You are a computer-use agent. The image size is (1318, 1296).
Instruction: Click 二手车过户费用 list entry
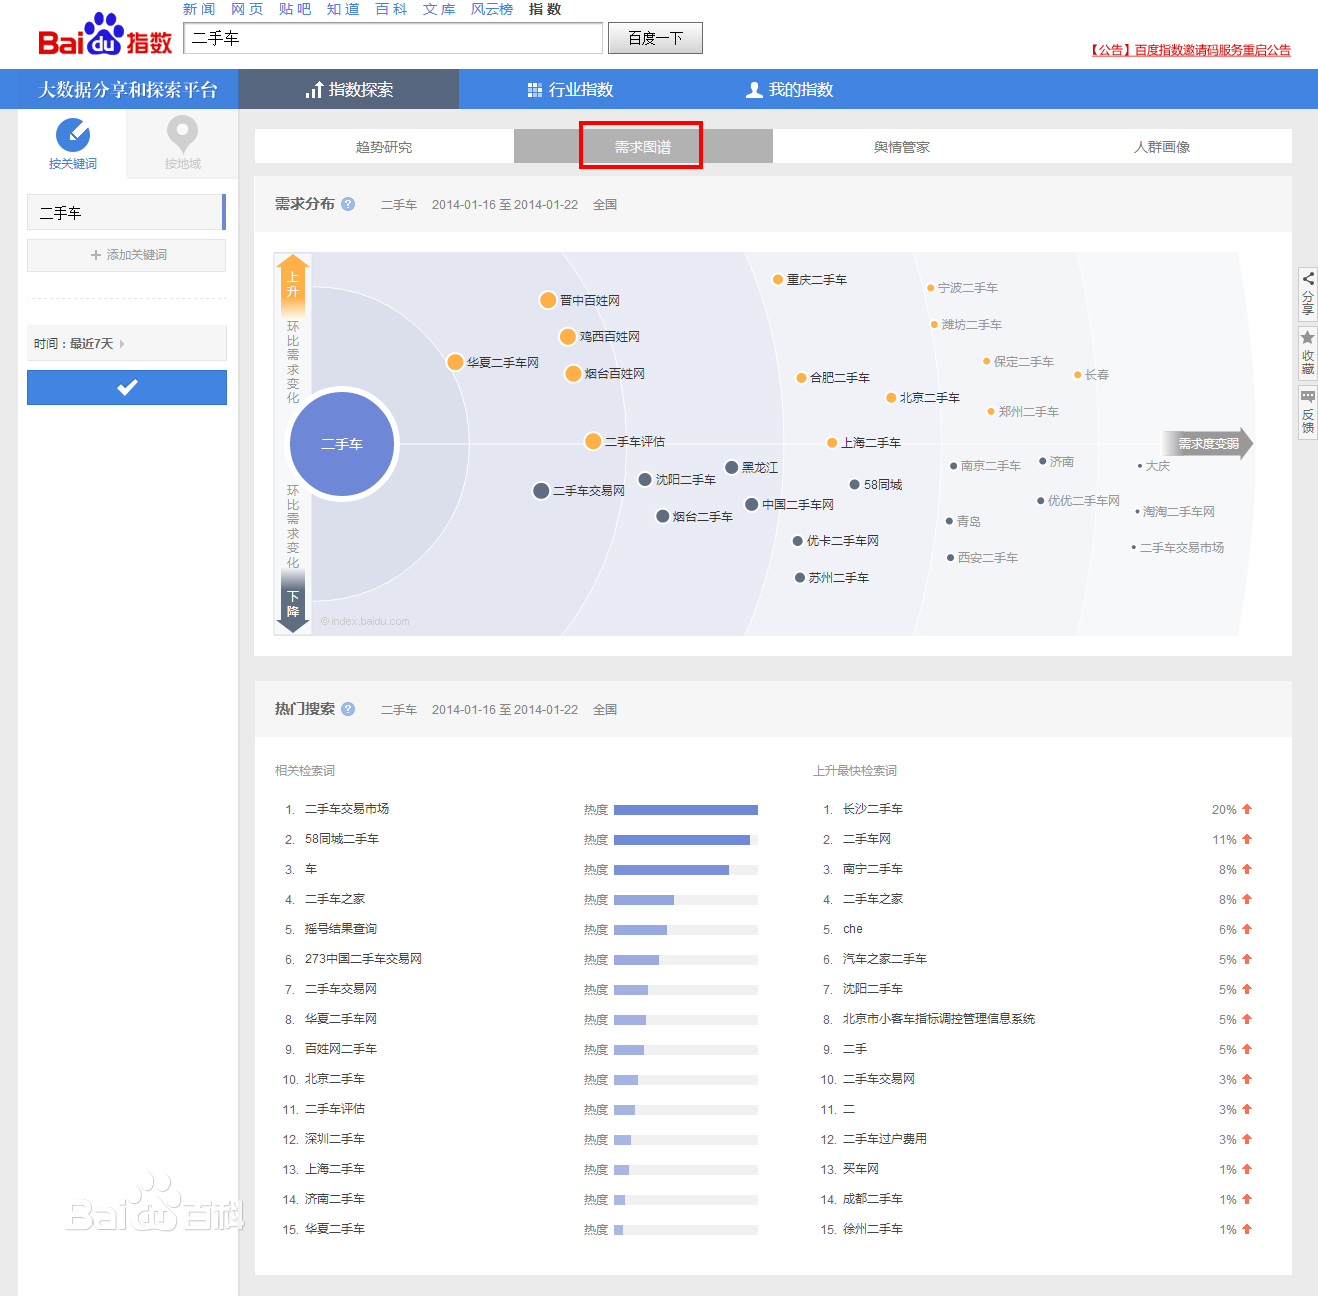click(x=885, y=1139)
